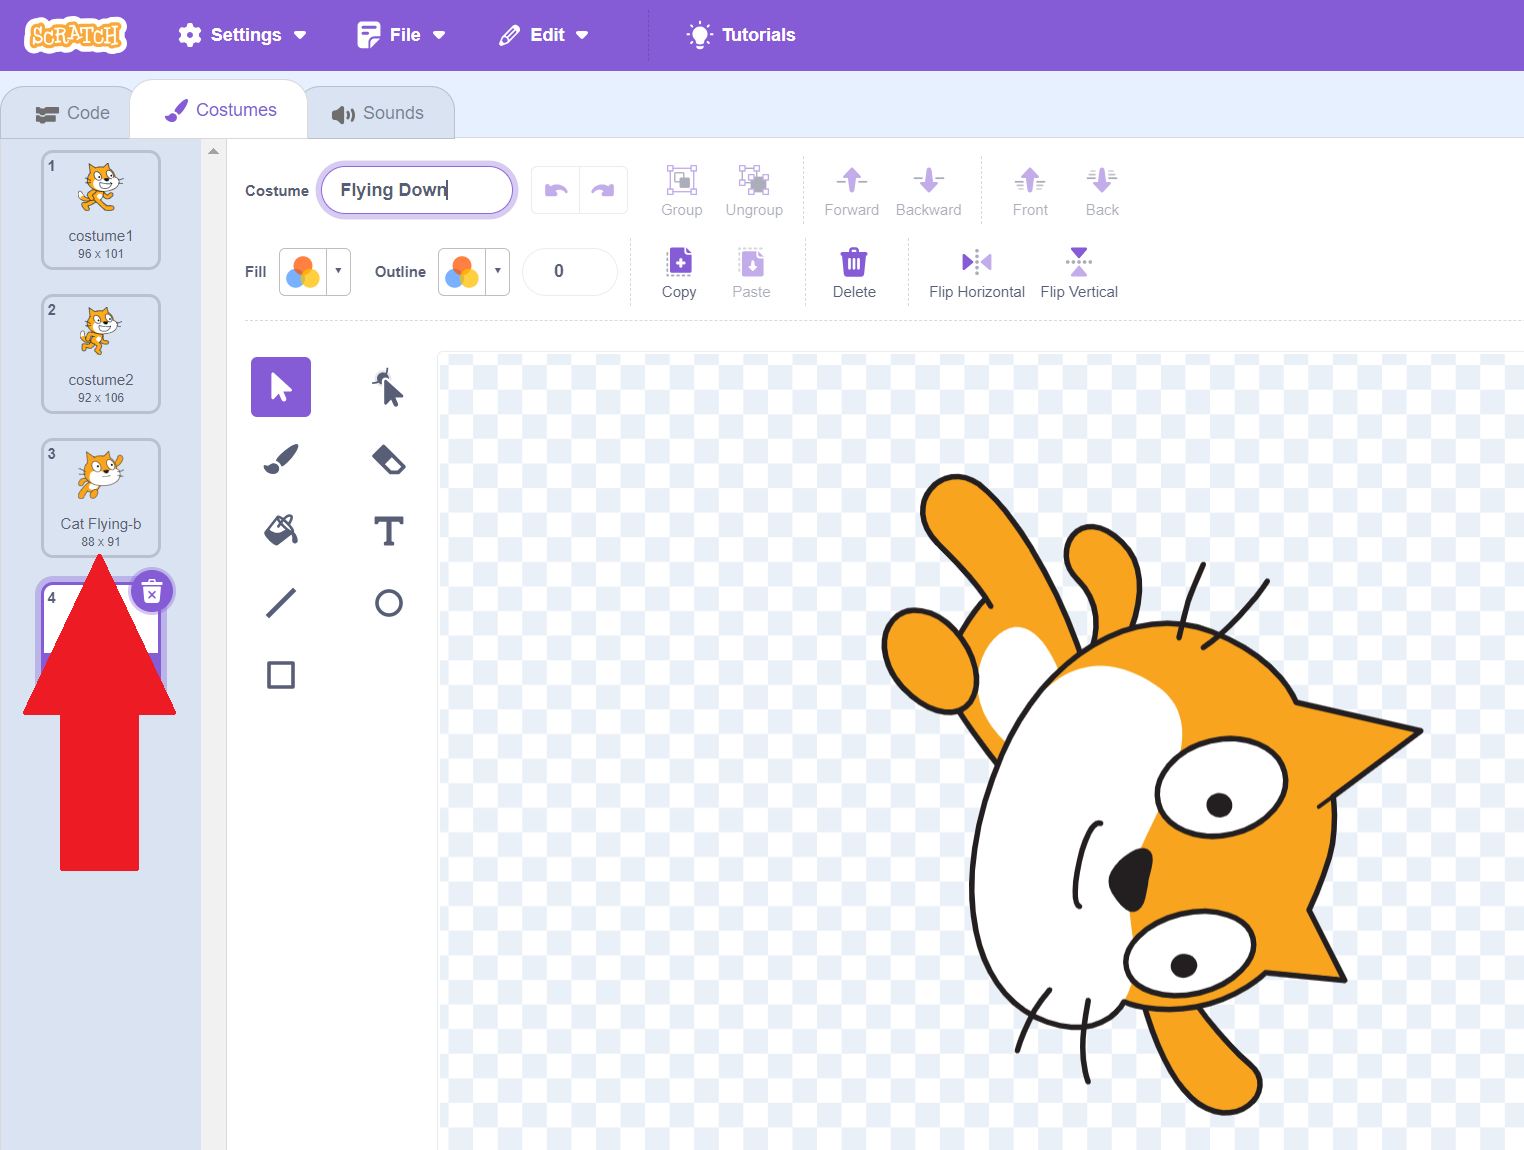Select costume2 thumbnail

tap(101, 354)
